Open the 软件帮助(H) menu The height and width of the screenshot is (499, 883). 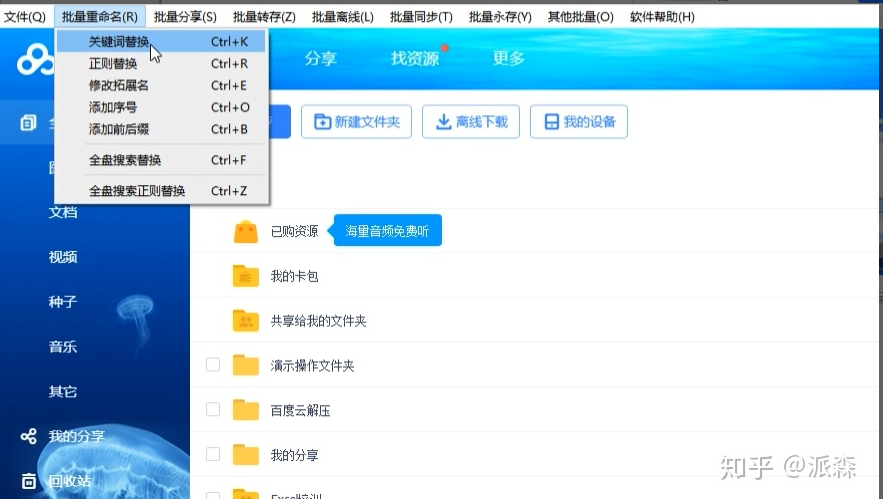[x=662, y=17]
